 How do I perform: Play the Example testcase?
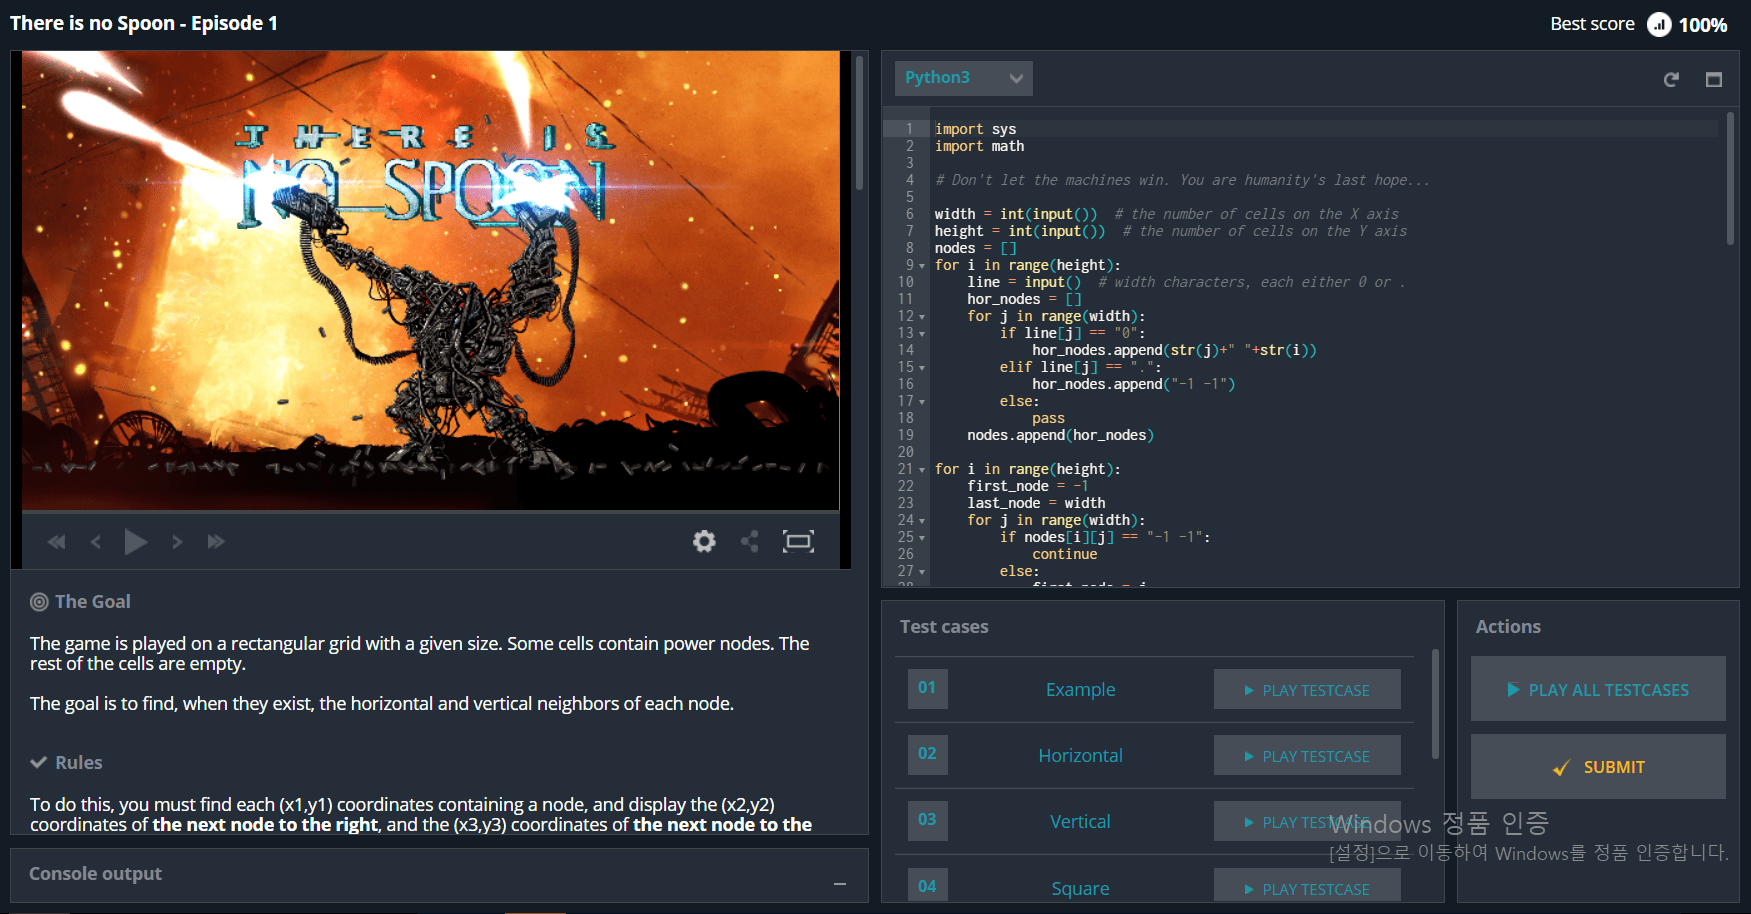(x=1307, y=690)
